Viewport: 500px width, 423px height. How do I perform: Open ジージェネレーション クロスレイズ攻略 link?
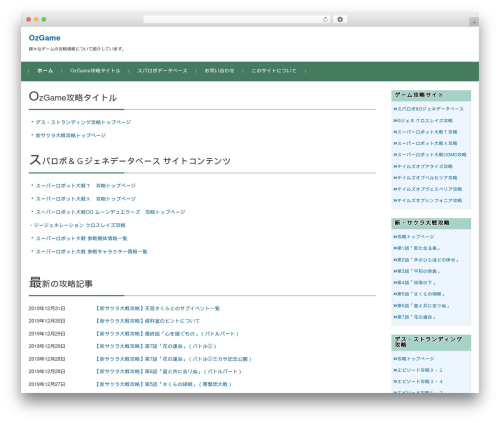coord(79,225)
